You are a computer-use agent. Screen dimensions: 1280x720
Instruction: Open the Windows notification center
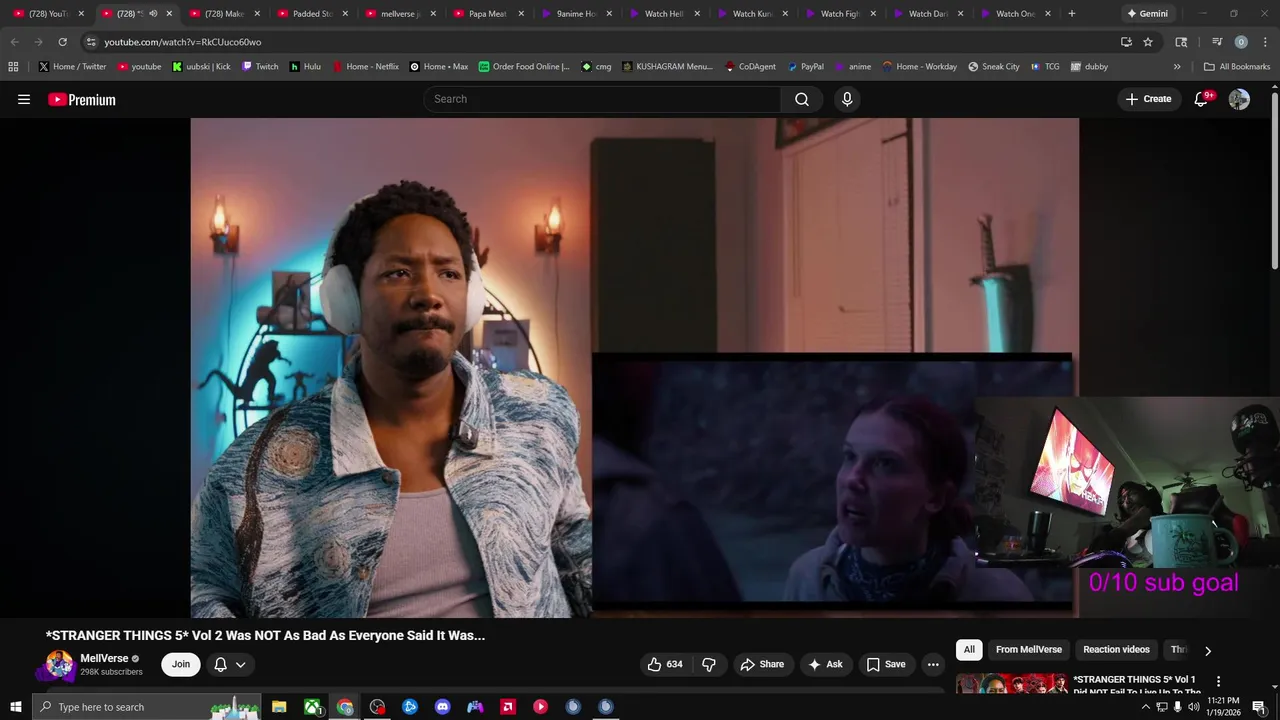click(1259, 707)
